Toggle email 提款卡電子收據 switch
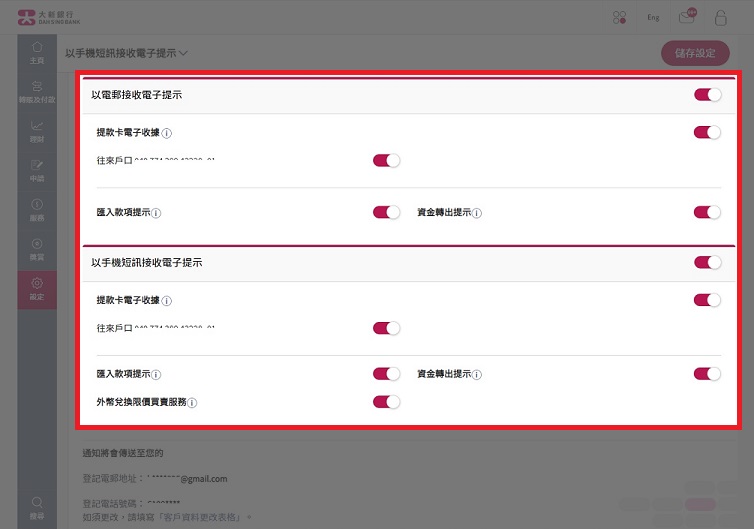Screen dimensions: 754x529 point(707,132)
